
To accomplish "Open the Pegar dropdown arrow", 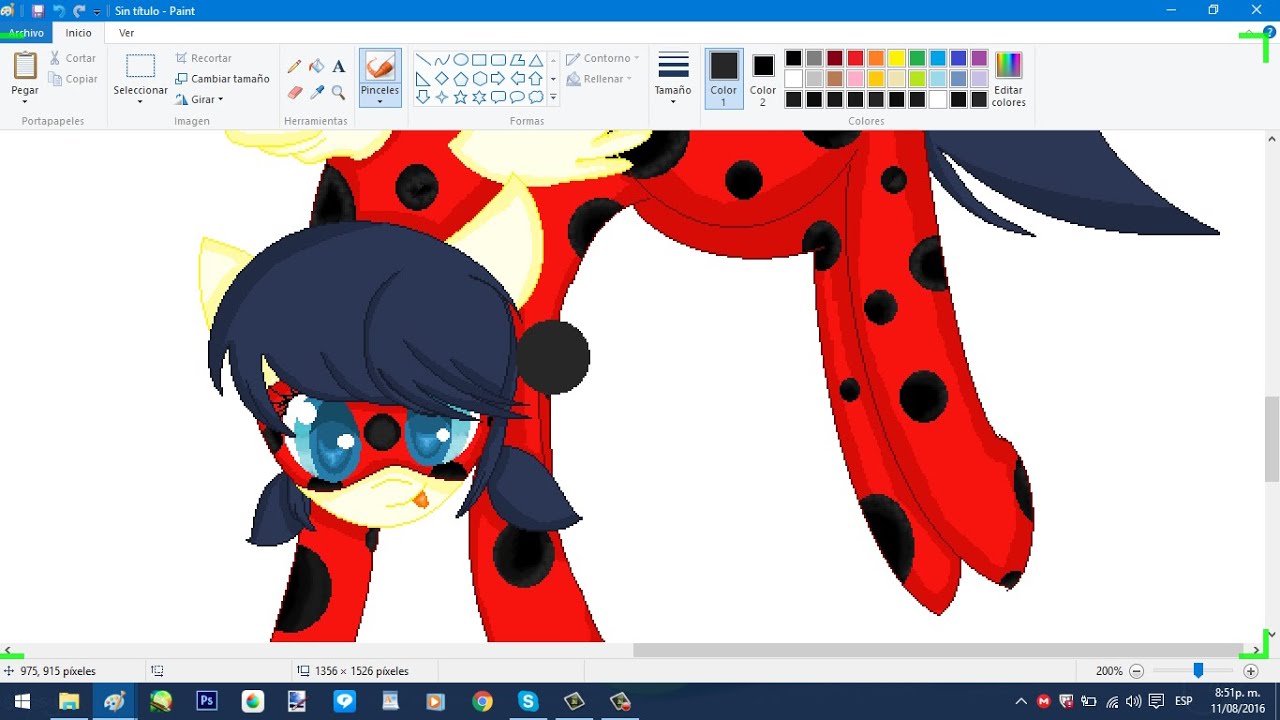I will coord(25,101).
